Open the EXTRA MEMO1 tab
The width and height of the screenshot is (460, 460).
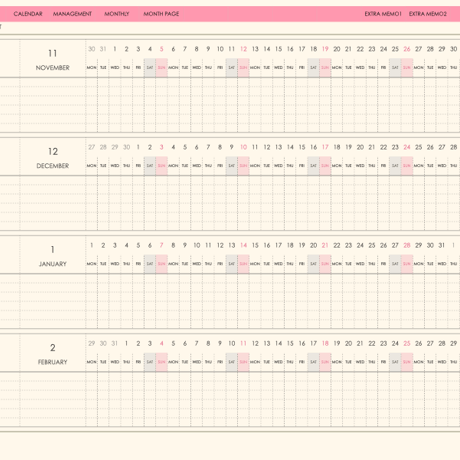click(x=383, y=14)
